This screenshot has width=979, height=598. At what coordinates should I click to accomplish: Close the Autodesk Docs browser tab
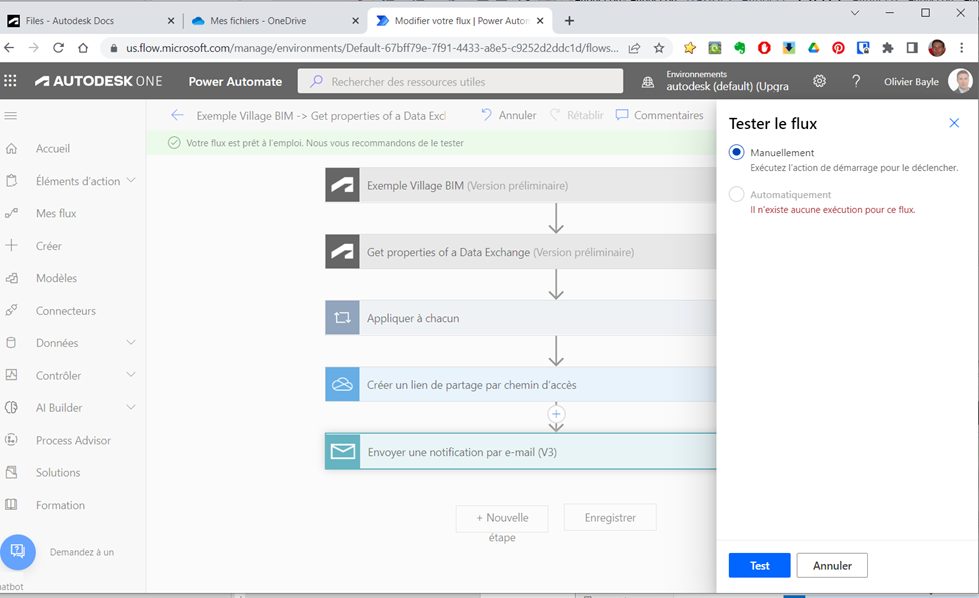click(171, 21)
